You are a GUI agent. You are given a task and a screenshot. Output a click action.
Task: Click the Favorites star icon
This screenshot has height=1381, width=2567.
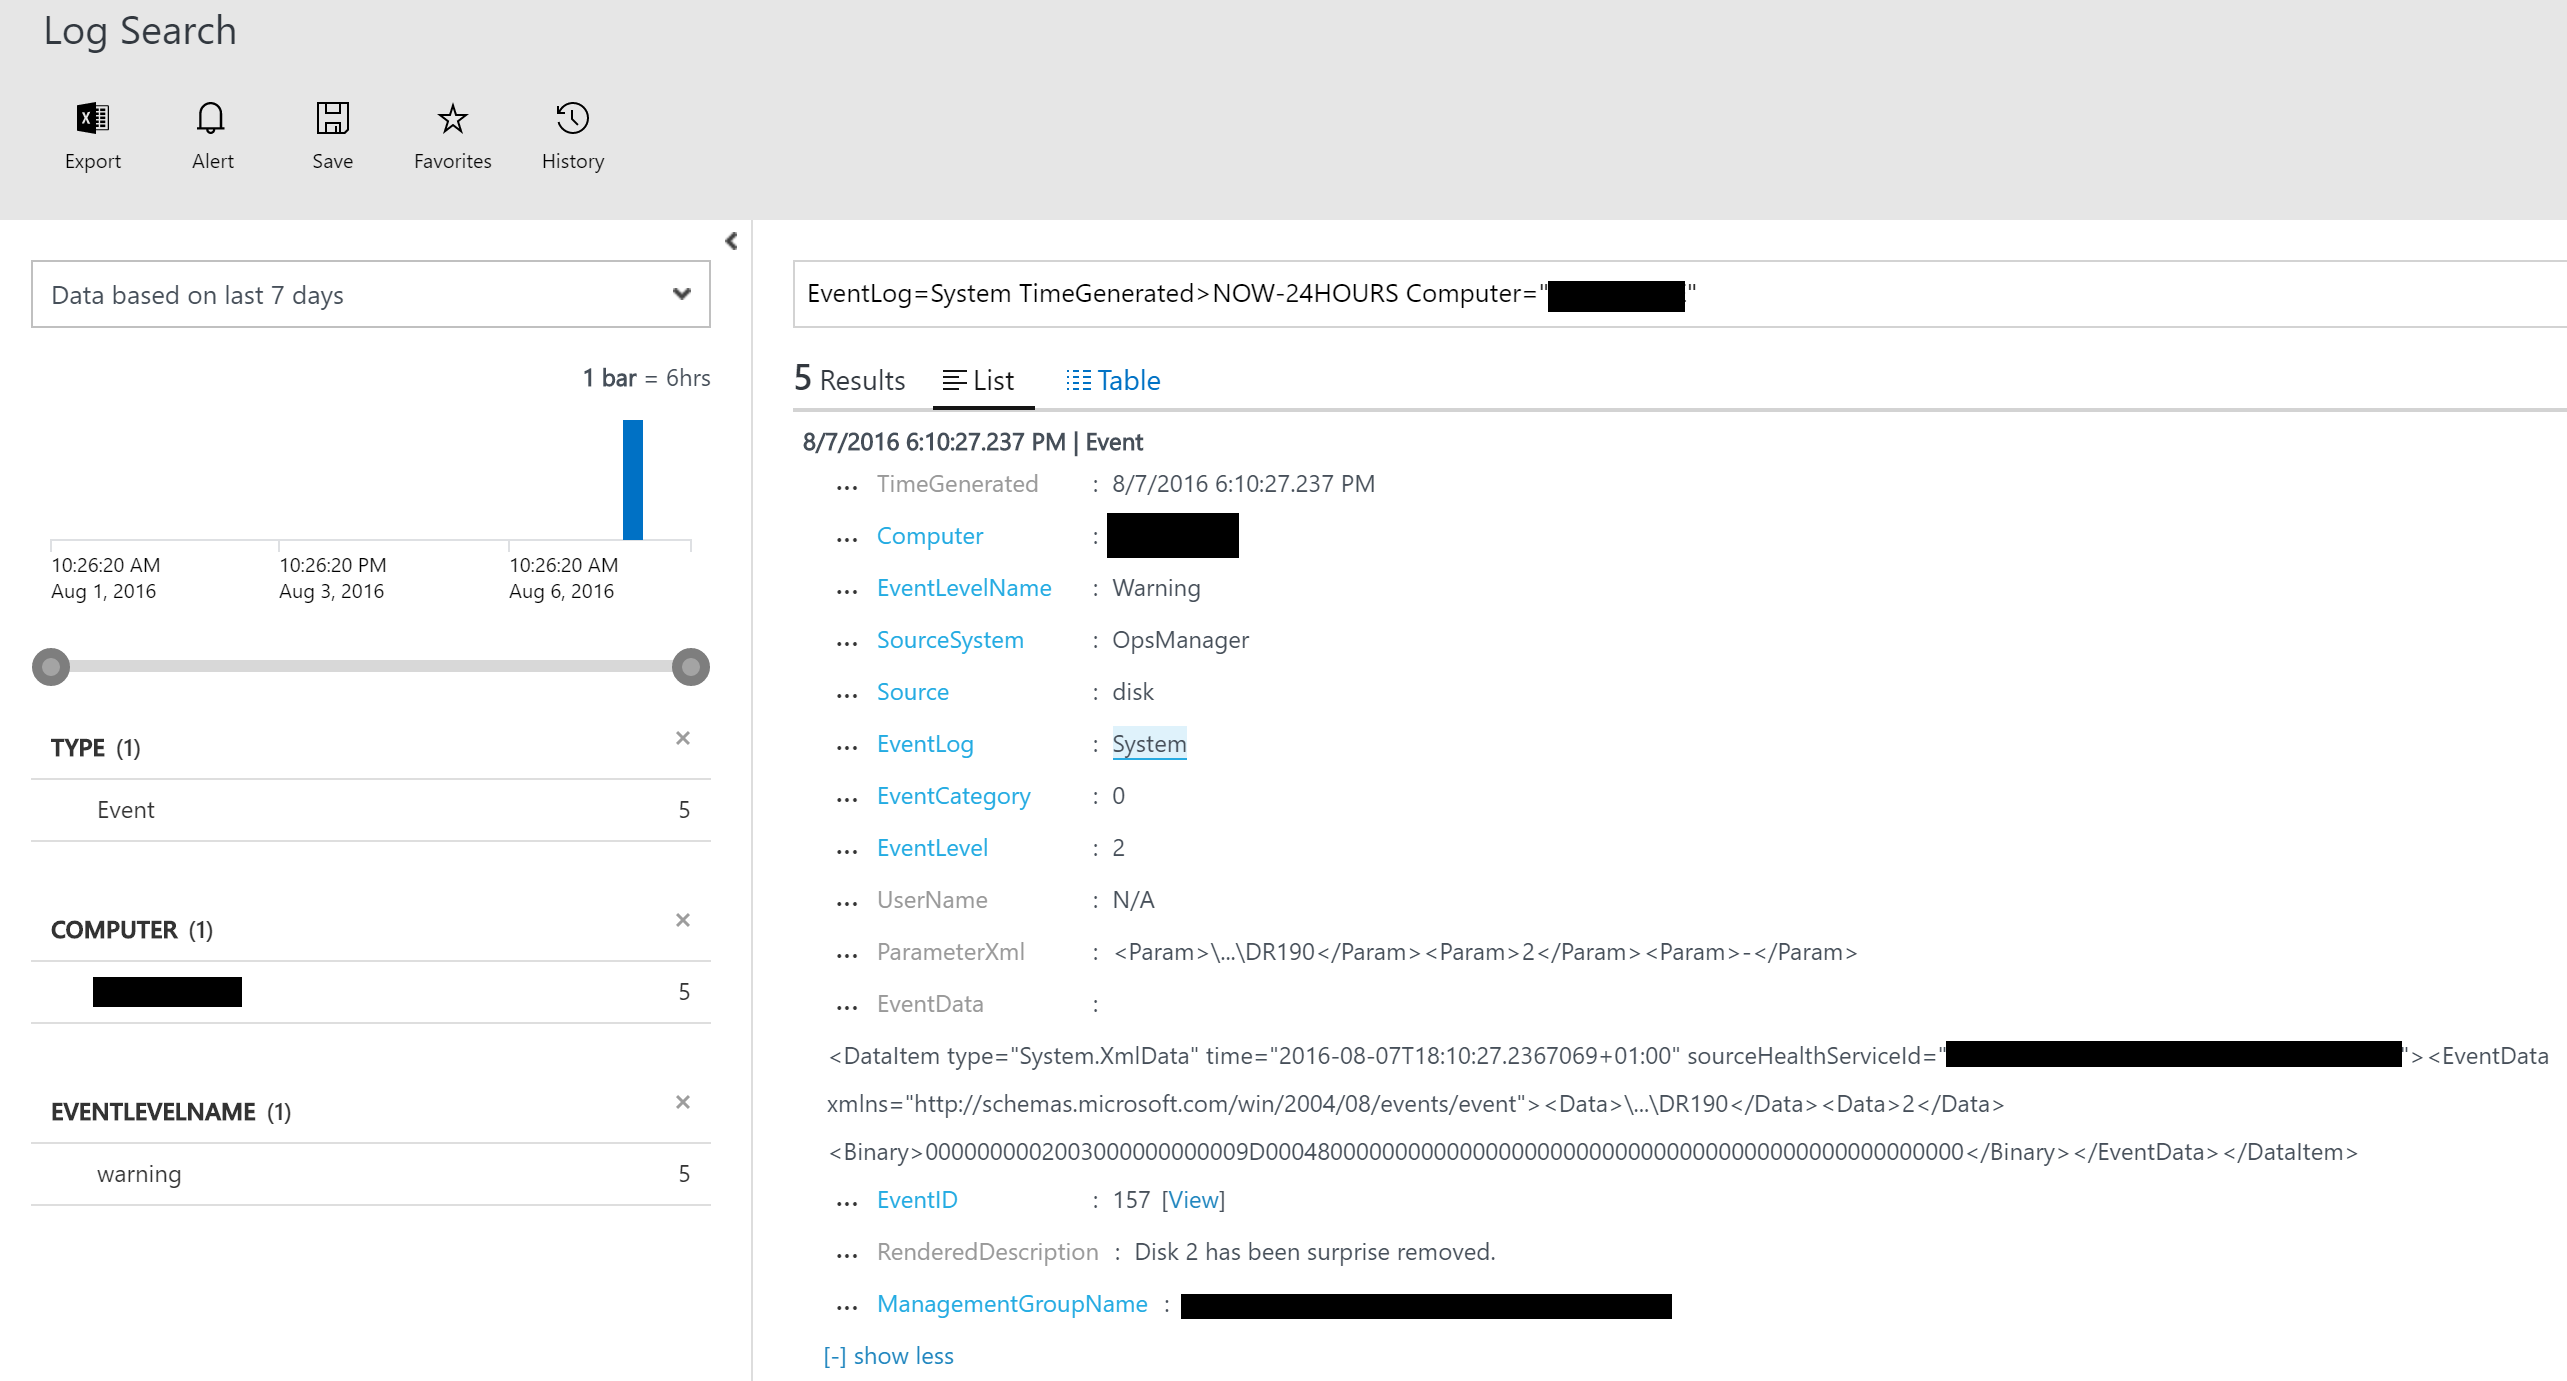[x=452, y=117]
